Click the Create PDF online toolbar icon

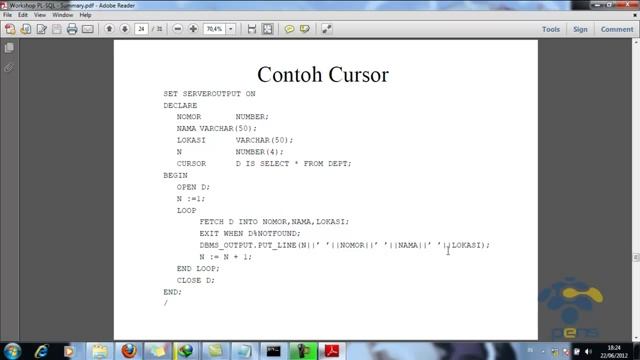tap(10, 29)
